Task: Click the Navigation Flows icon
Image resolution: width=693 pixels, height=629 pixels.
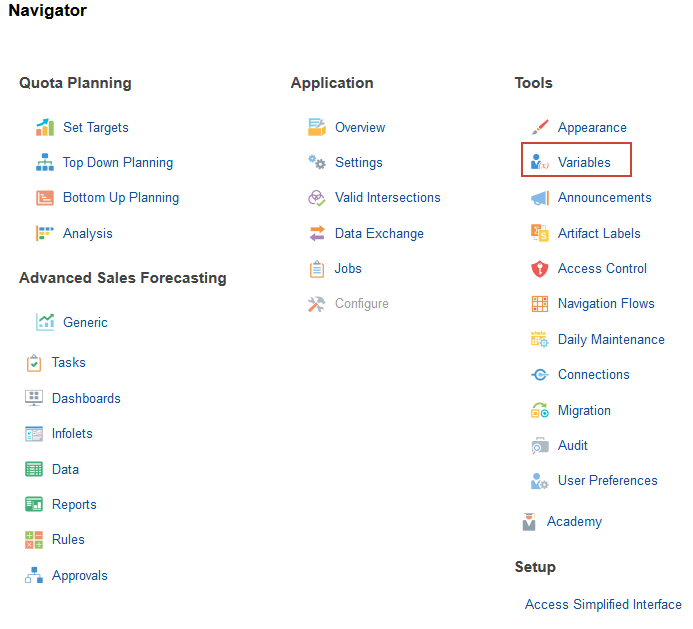Action: pos(540,304)
